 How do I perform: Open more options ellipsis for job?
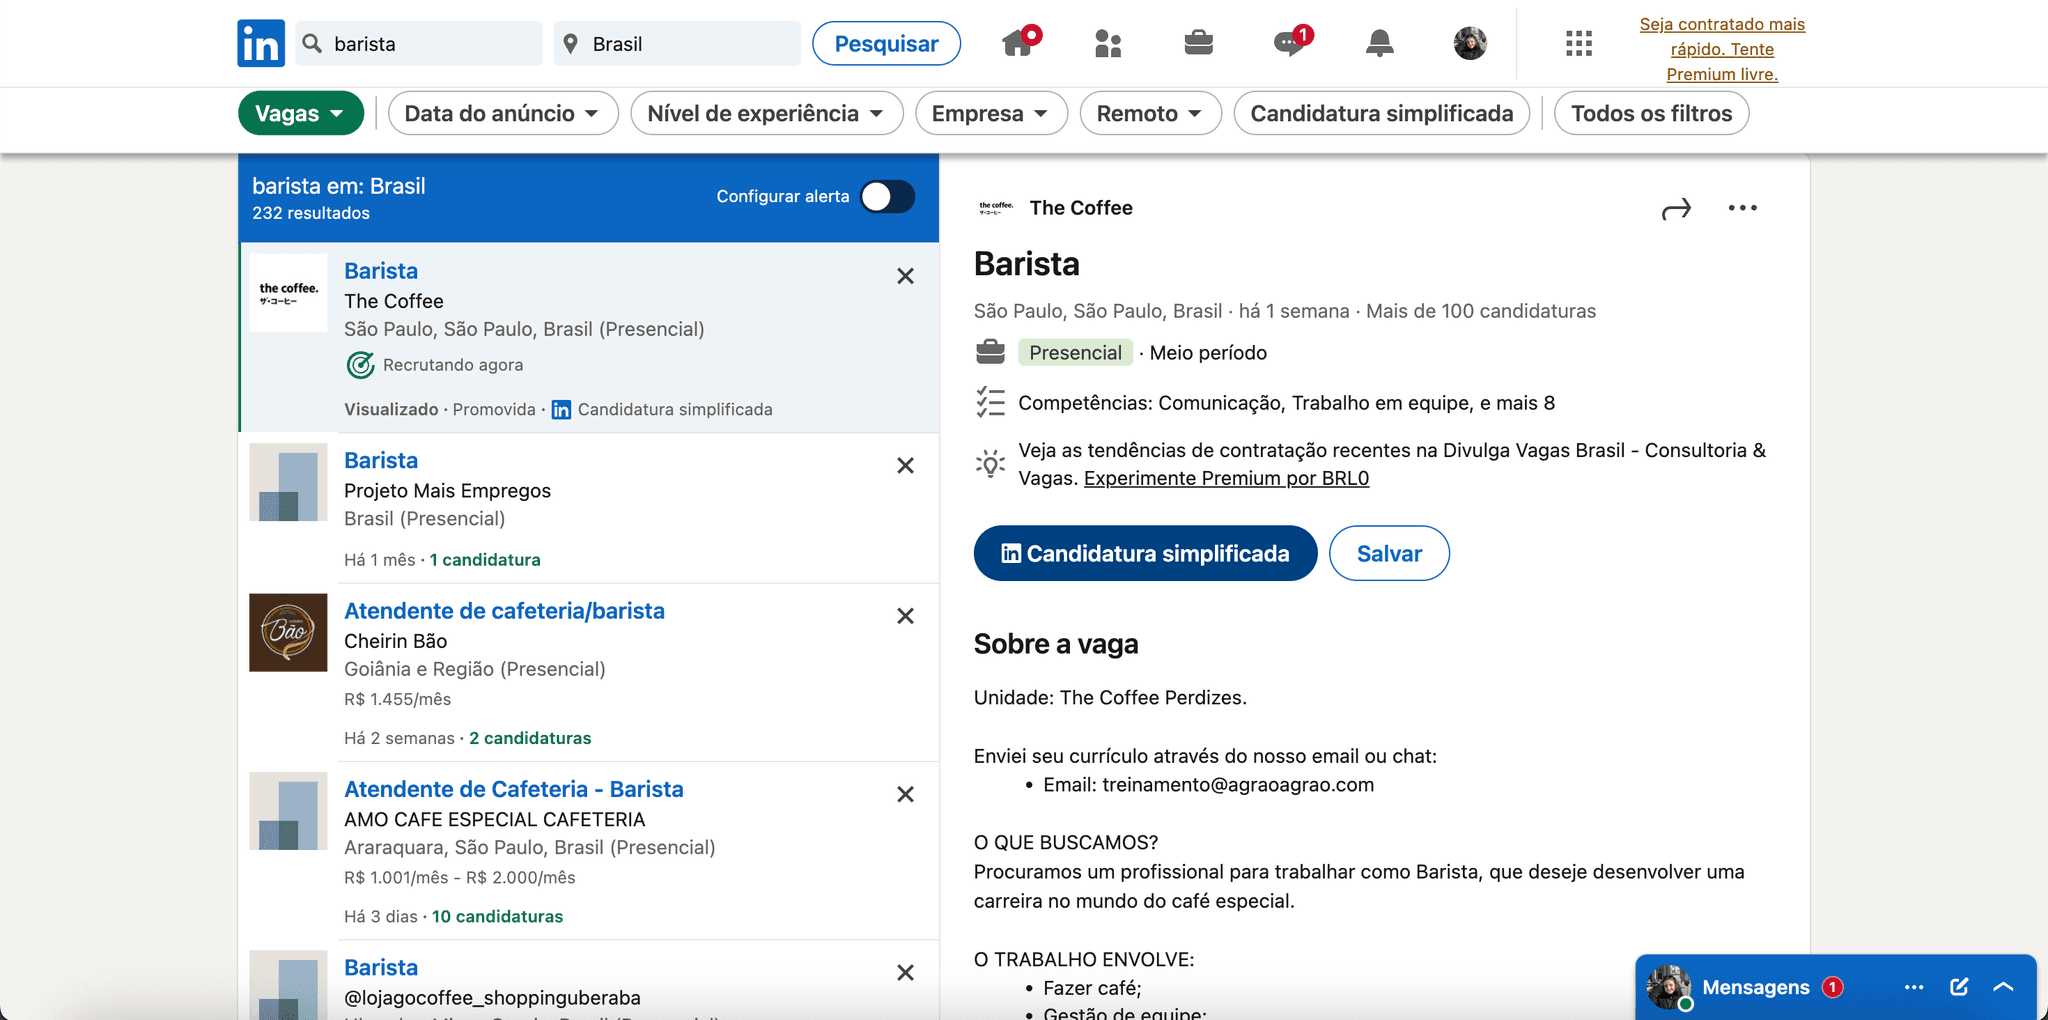(x=1742, y=208)
